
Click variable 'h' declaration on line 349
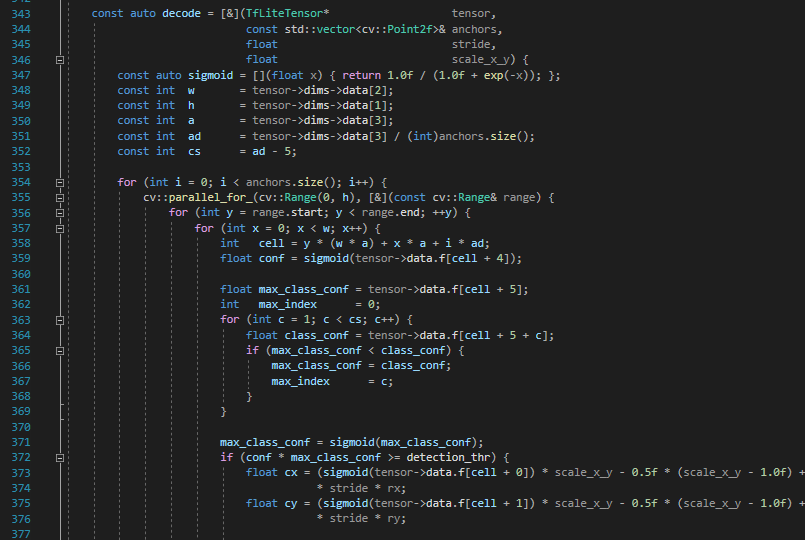(191, 105)
